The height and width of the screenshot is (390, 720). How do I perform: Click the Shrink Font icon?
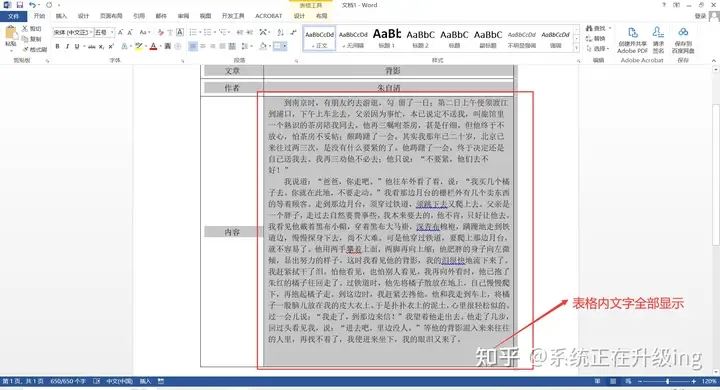[130, 32]
